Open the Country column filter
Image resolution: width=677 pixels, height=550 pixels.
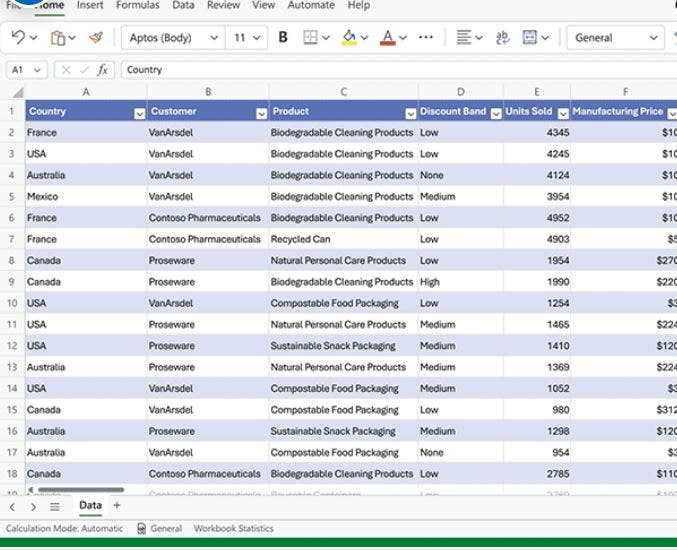click(x=139, y=113)
